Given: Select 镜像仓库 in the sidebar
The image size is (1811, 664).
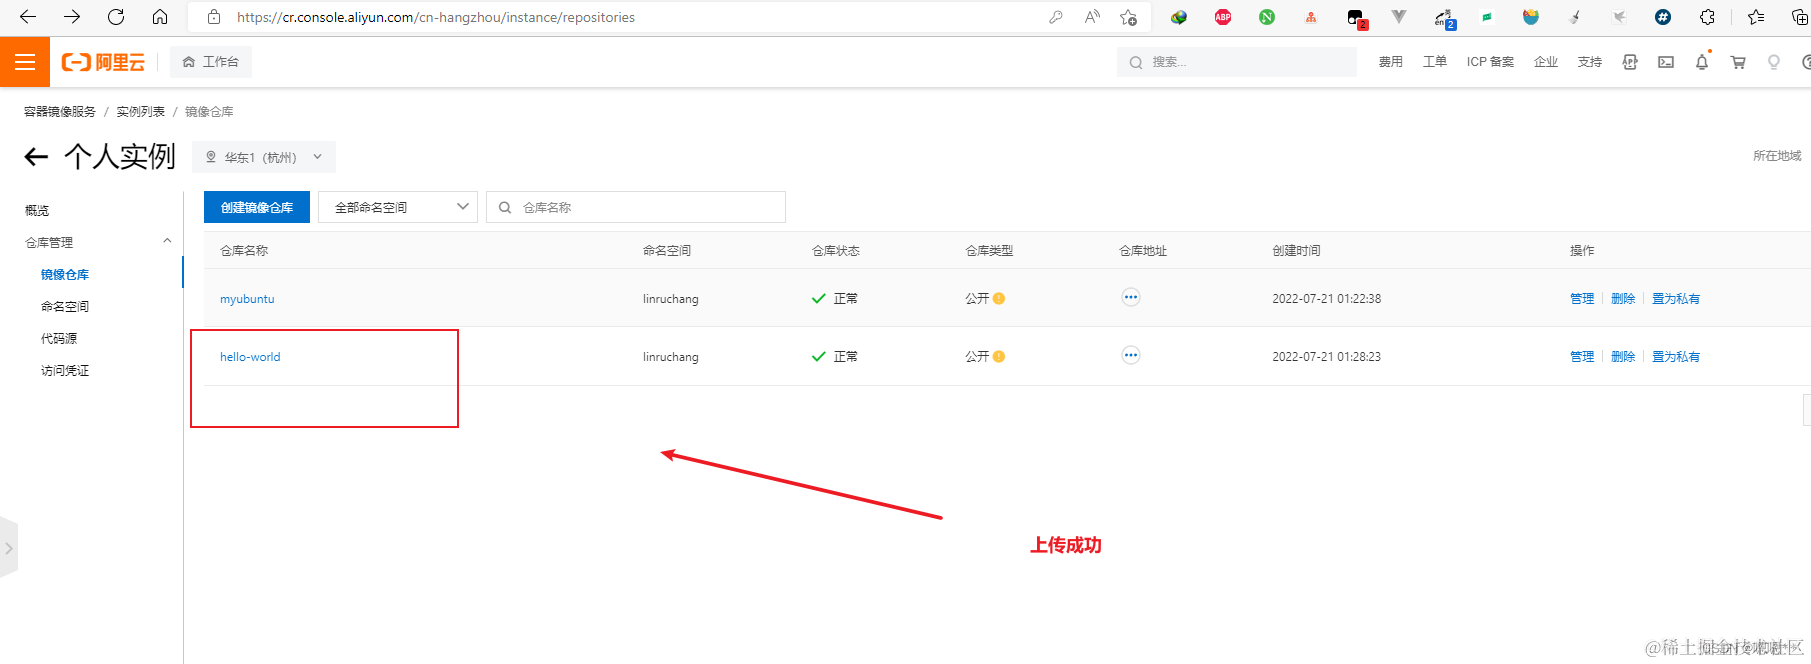Looking at the screenshot, I should pyautogui.click(x=65, y=275).
